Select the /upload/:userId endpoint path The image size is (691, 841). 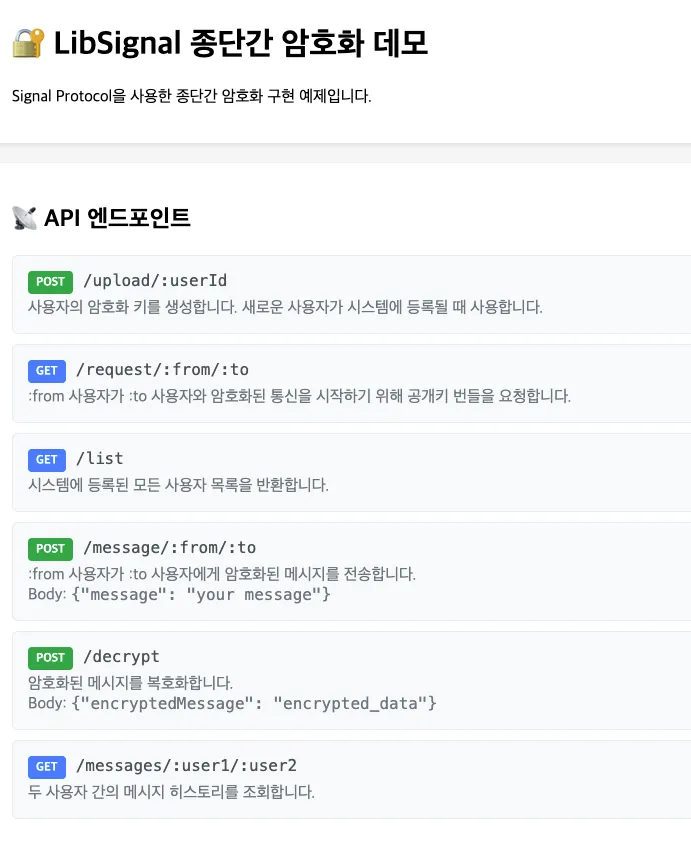pyautogui.click(x=155, y=281)
